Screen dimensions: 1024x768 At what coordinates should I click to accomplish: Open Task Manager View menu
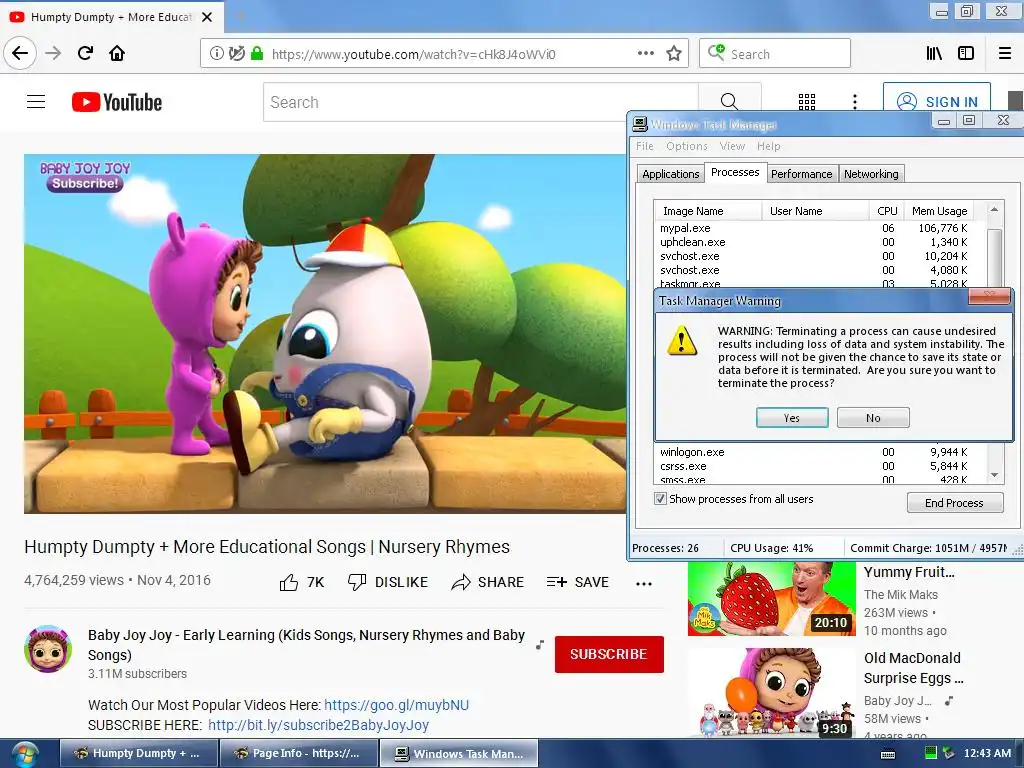point(732,146)
